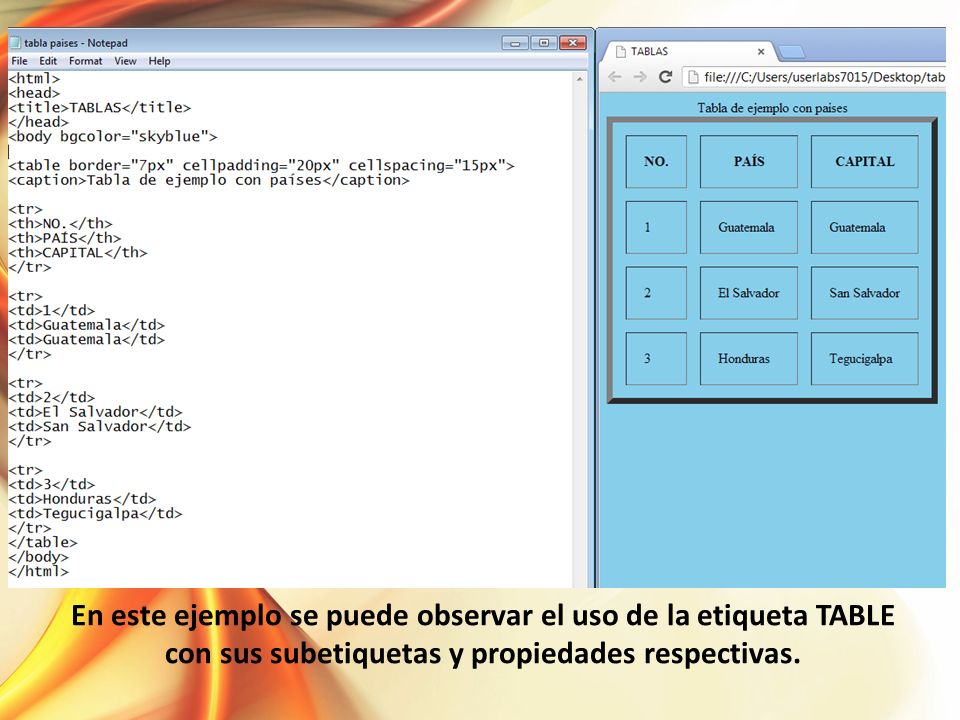Open the Format menu in Notepad
The width and height of the screenshot is (960, 720).
[85, 61]
